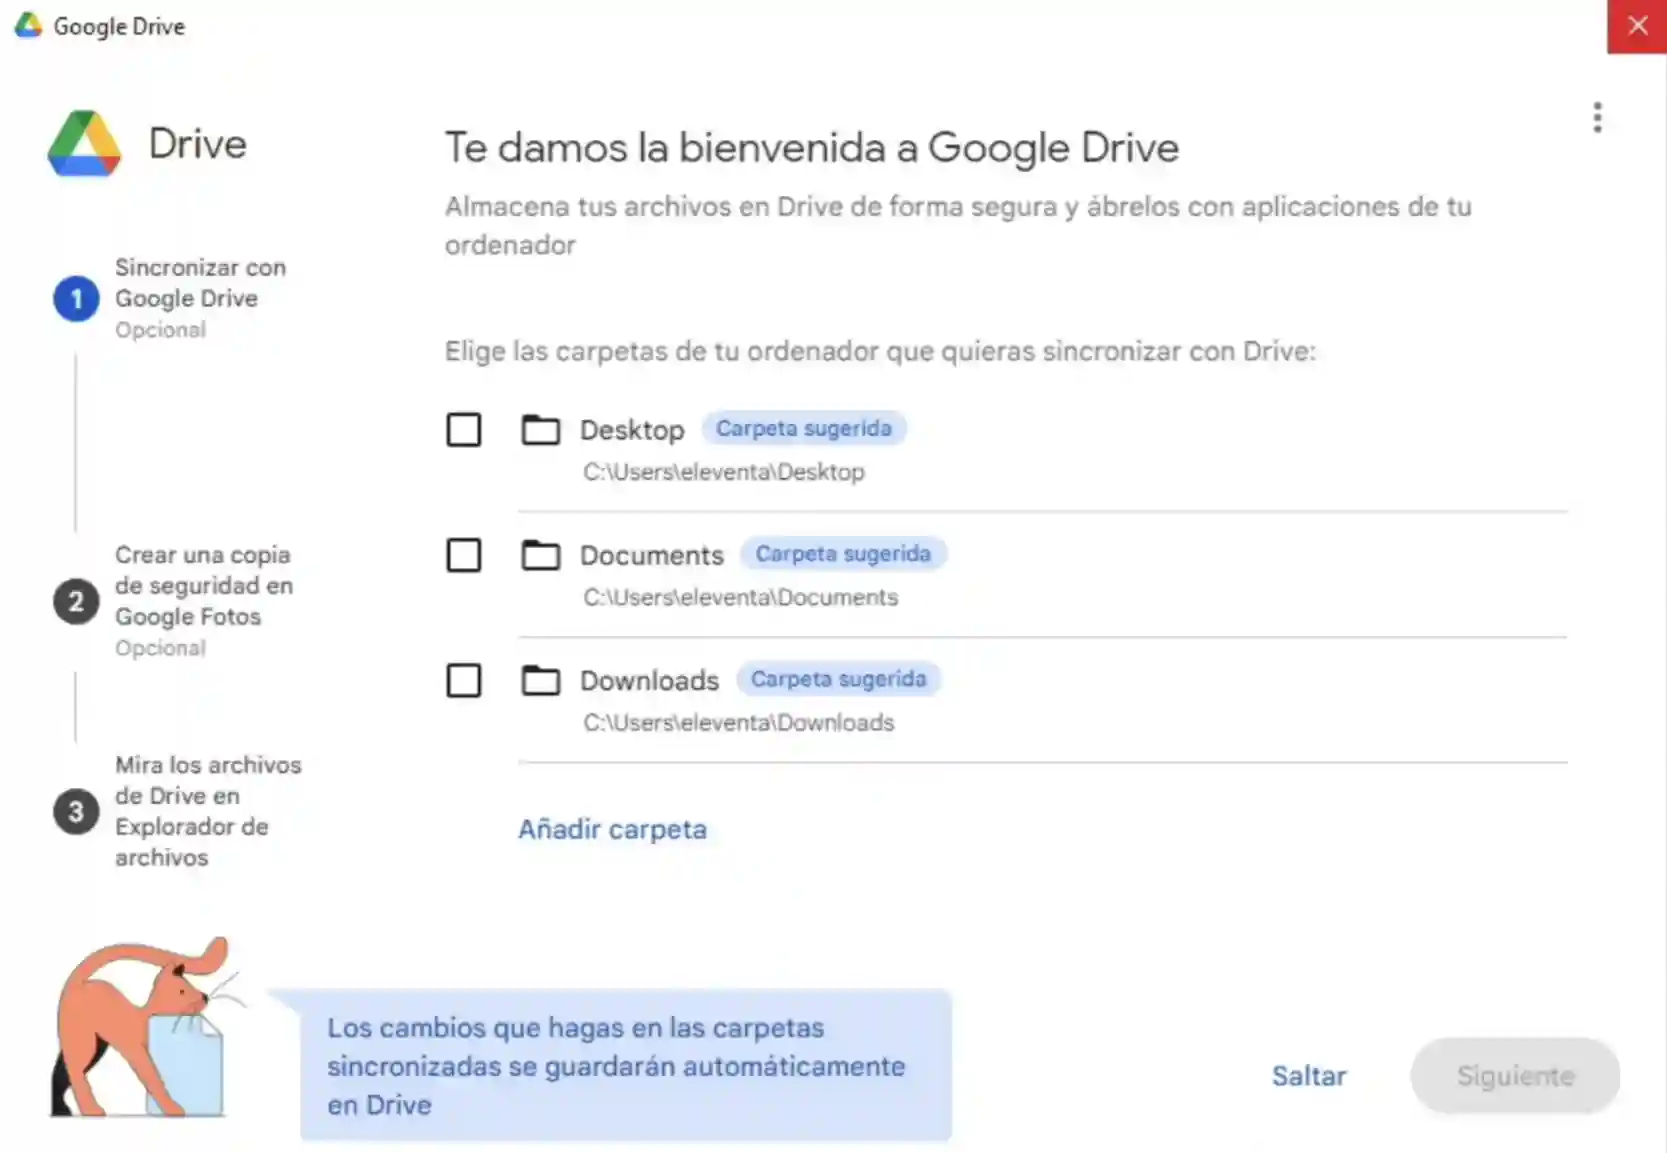Check the Desktop folder checkbox
Screen dimensions: 1667x1153
point(463,430)
